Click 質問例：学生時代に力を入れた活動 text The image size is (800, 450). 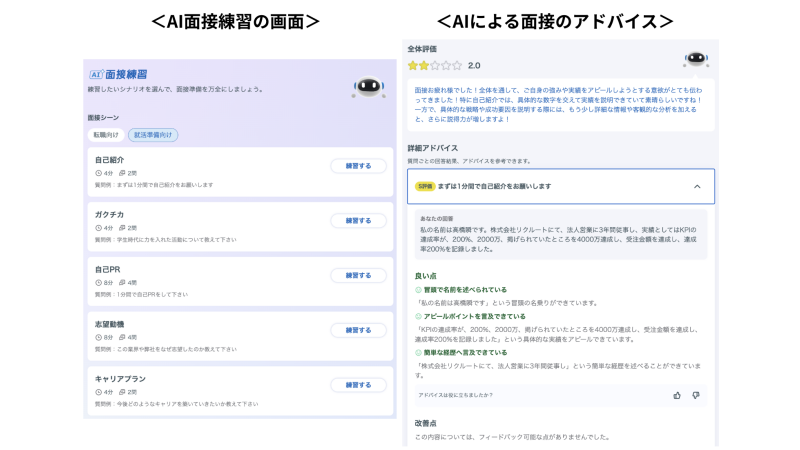coord(165,240)
